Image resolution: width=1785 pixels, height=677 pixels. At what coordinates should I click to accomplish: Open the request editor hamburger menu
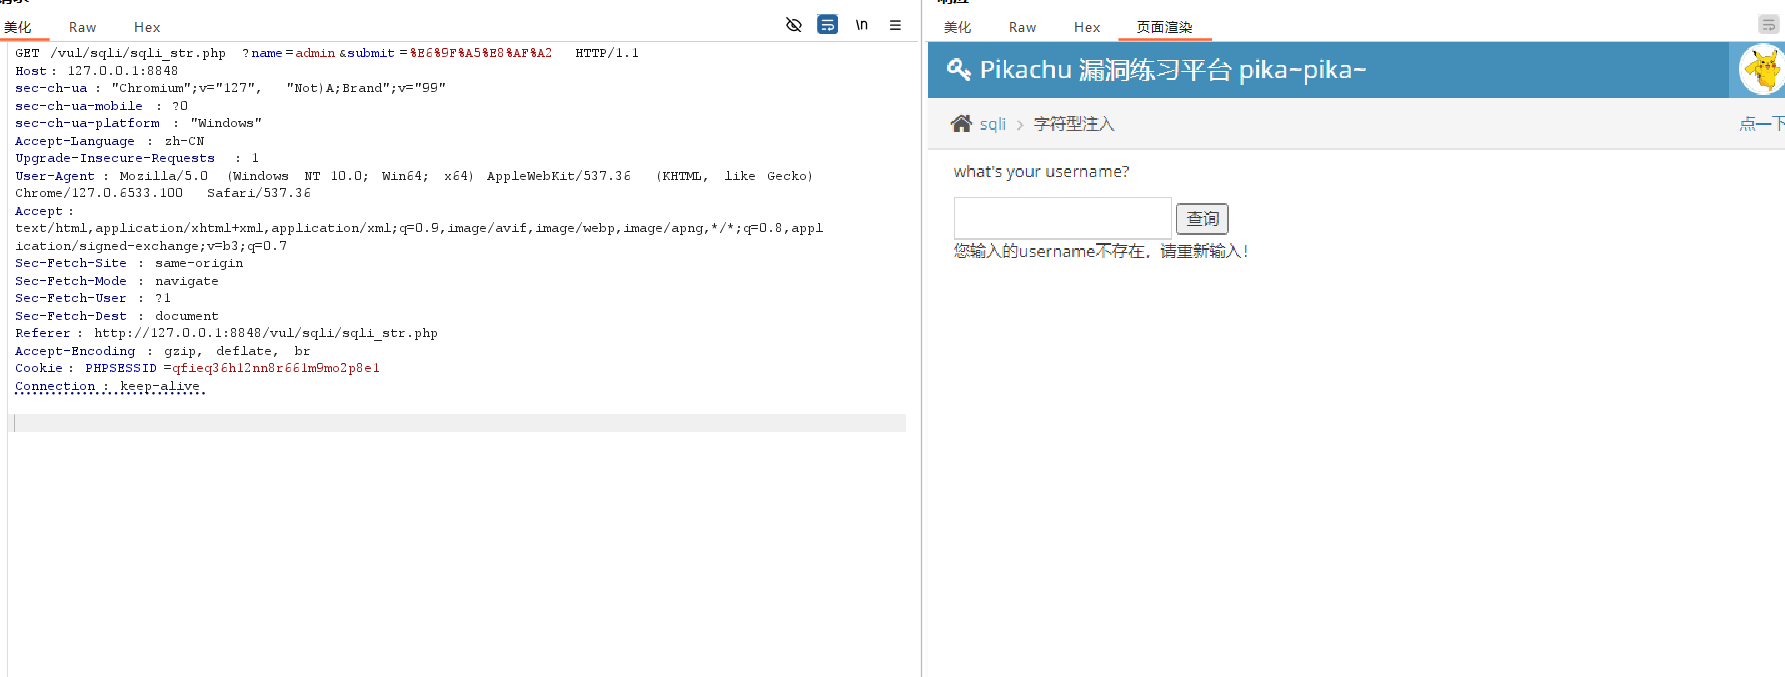pyautogui.click(x=895, y=25)
